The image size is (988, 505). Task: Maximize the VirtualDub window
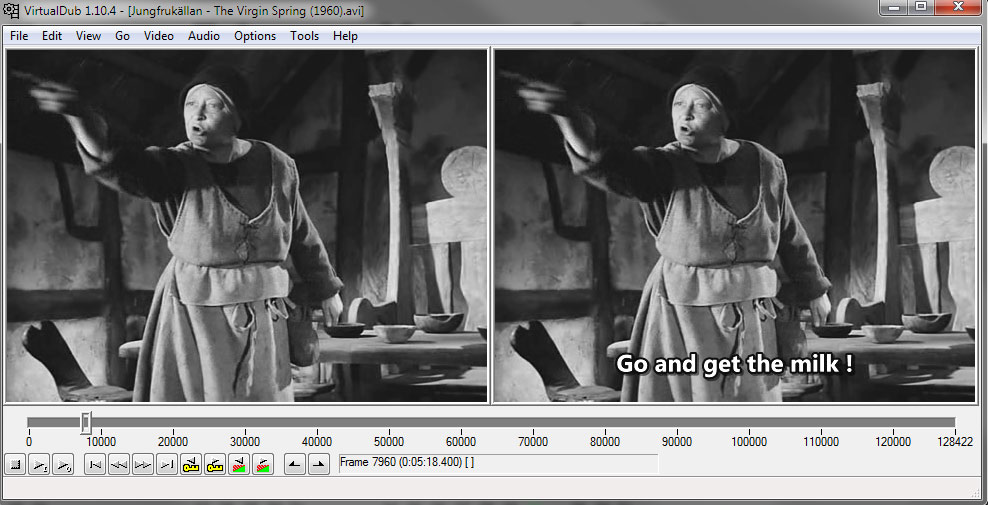tap(921, 7)
